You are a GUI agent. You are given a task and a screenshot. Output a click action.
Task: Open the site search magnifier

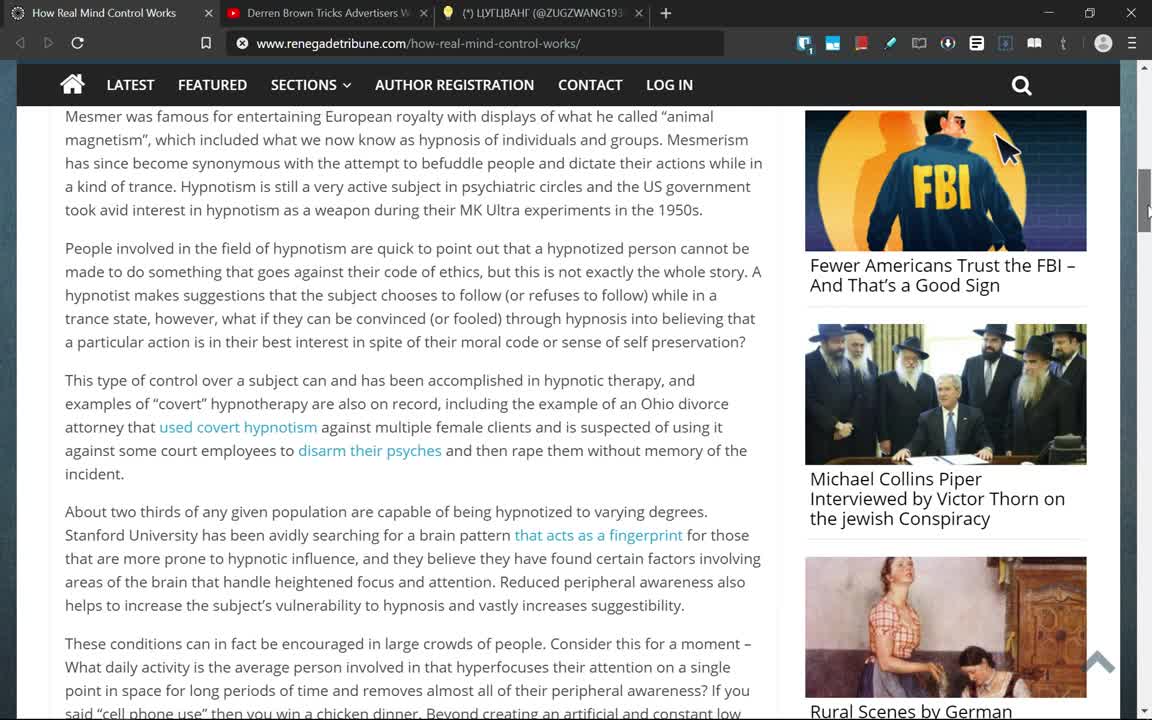click(x=1021, y=85)
